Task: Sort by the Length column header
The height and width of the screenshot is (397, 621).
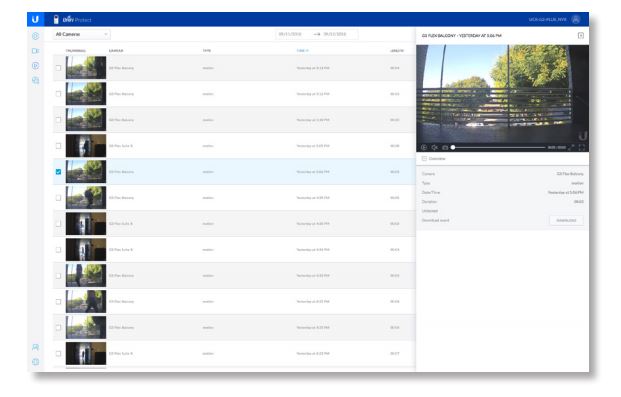Action: click(x=396, y=51)
